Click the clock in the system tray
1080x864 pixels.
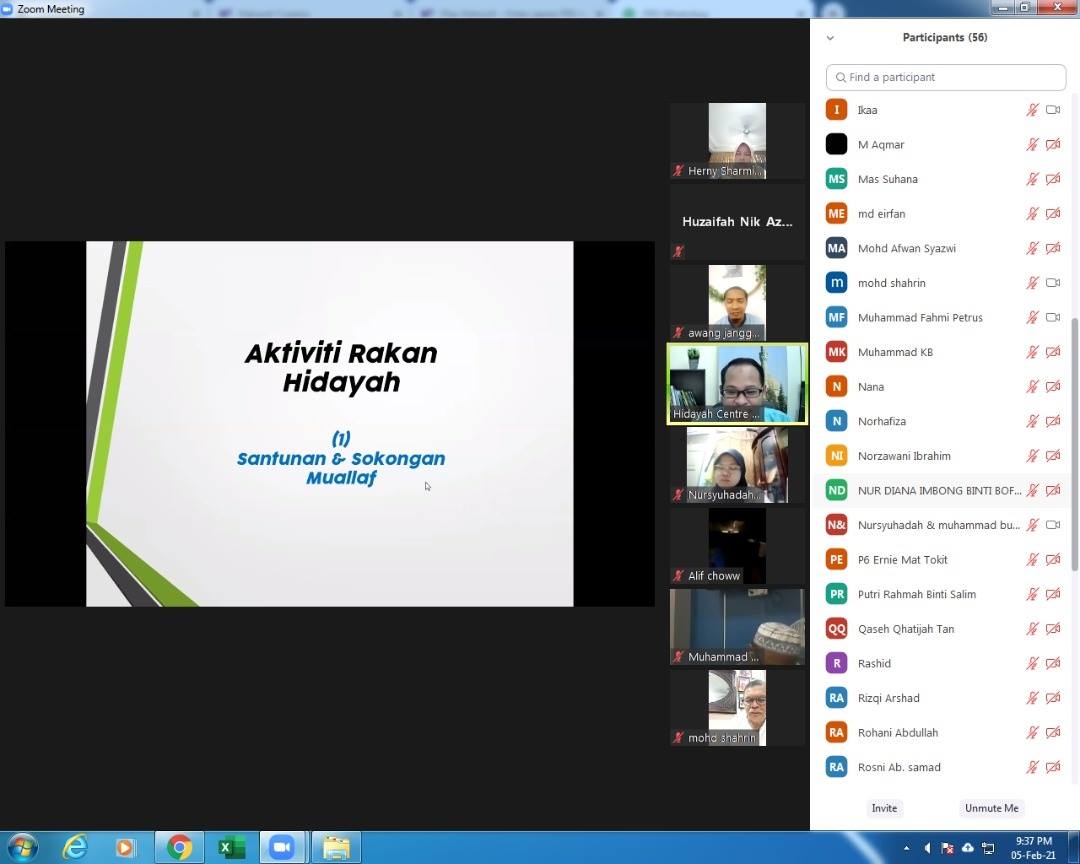[x=1033, y=848]
